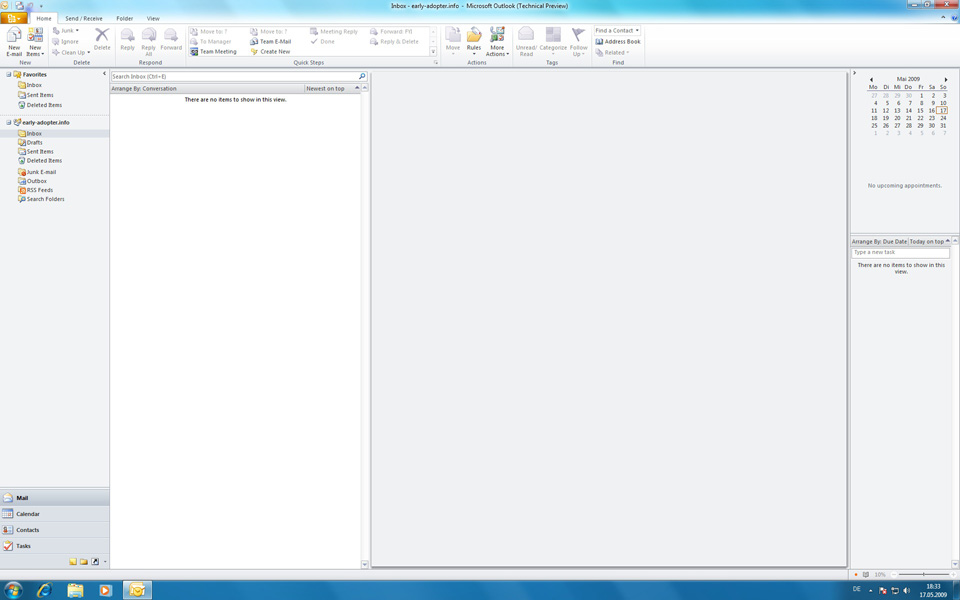
Task: Choose the Team E-Mail quick step
Action: click(x=271, y=42)
